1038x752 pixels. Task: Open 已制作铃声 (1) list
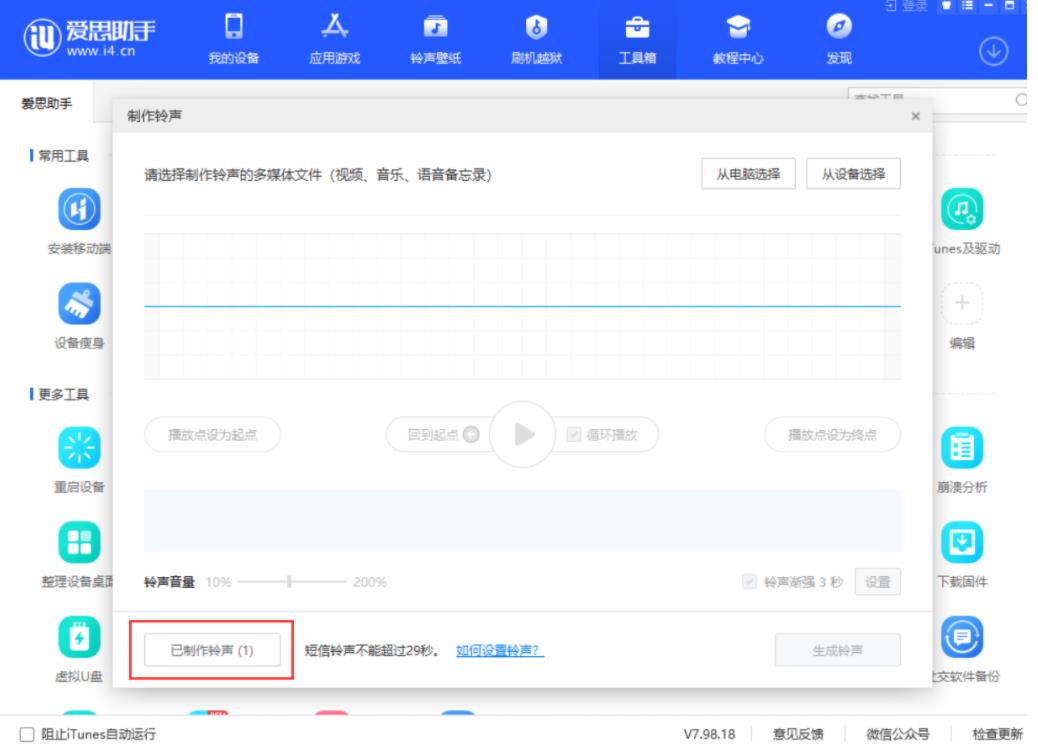pyautogui.click(x=212, y=650)
